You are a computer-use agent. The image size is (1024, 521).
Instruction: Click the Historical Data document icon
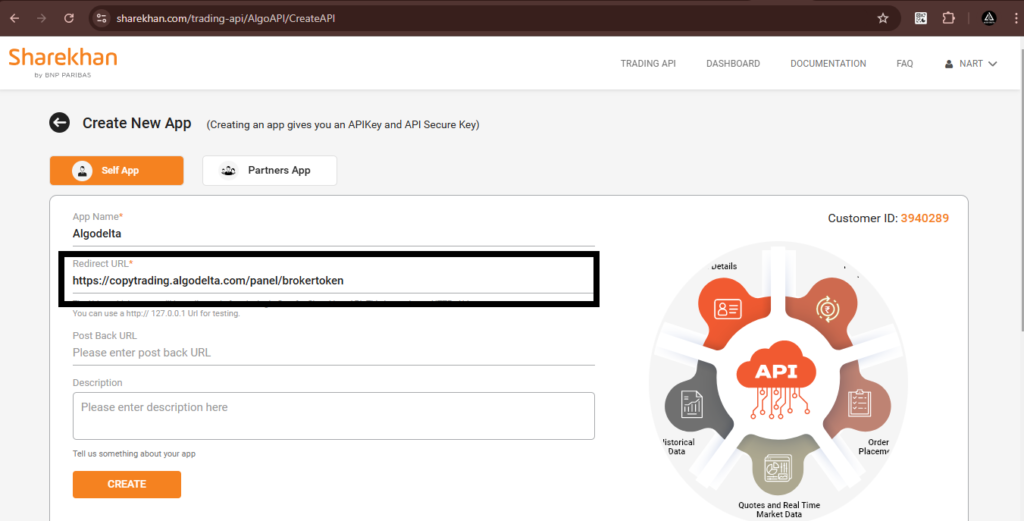[x=692, y=405]
